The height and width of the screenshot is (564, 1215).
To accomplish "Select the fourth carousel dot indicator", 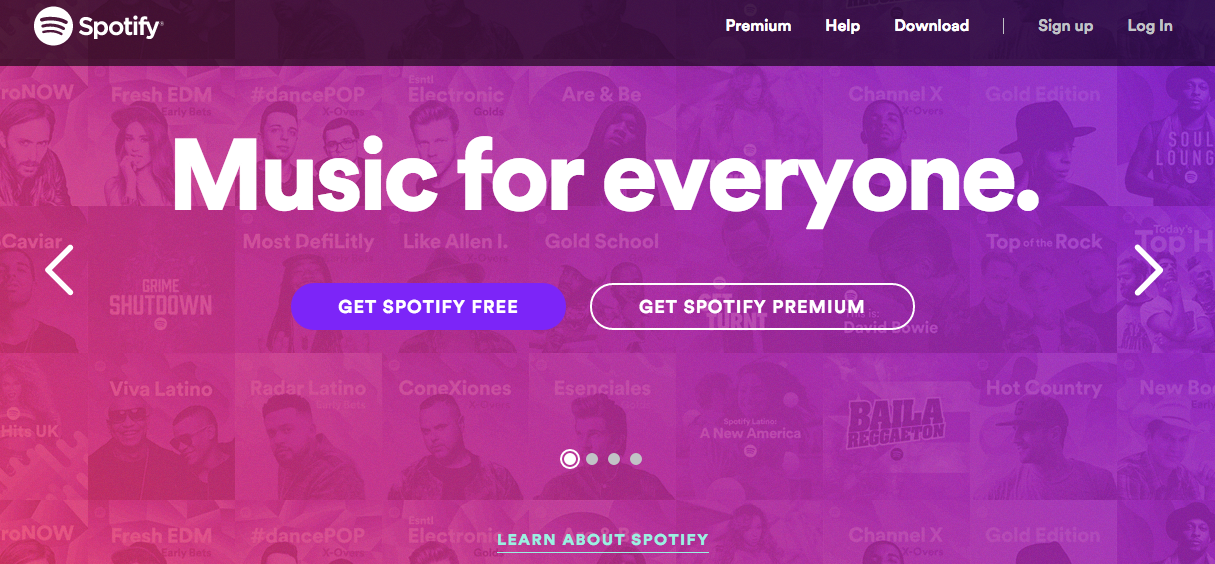I will (636, 459).
